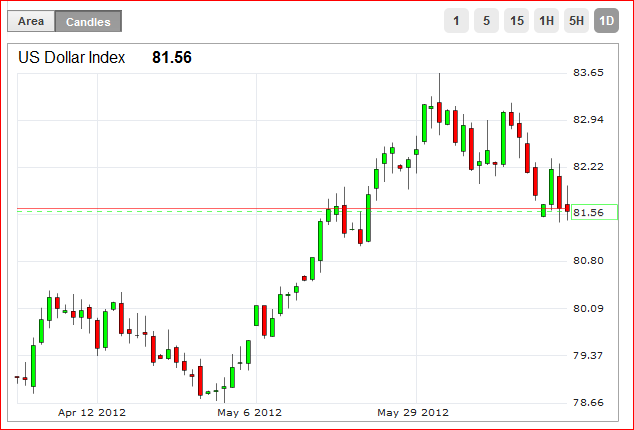The image size is (634, 430).
Task: Select the Candles chart view
Action: (x=88, y=21)
